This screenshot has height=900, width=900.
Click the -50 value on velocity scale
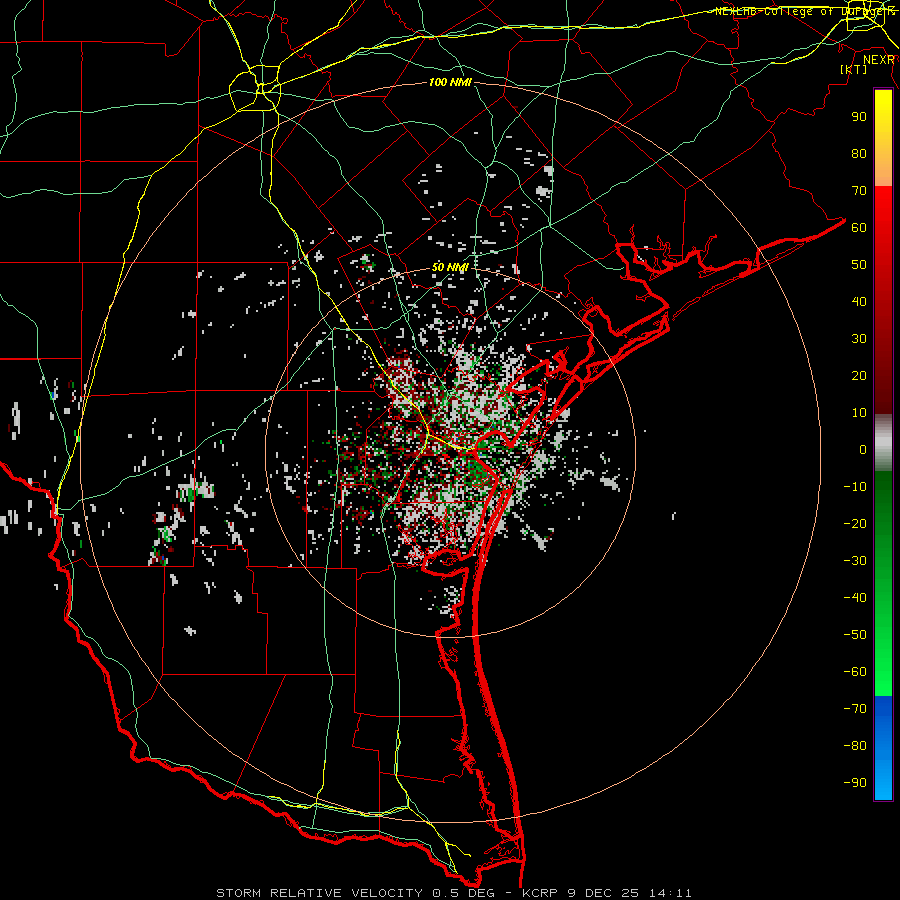pyautogui.click(x=855, y=635)
